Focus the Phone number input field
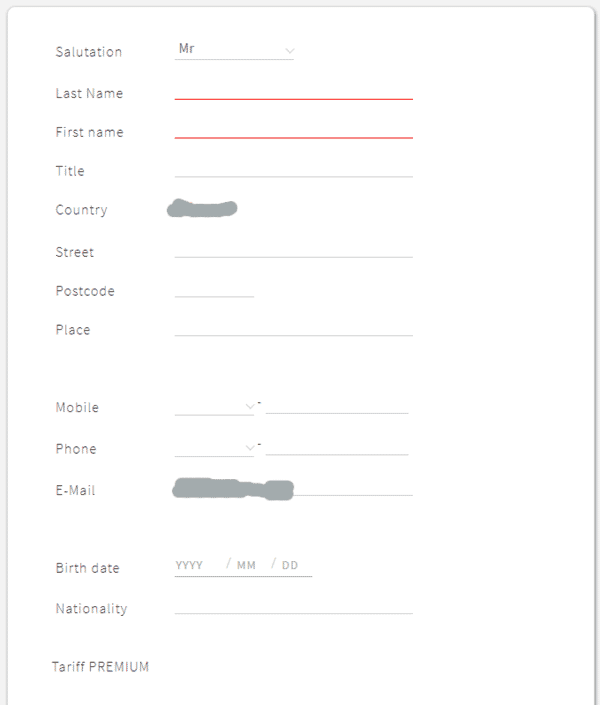 point(336,447)
